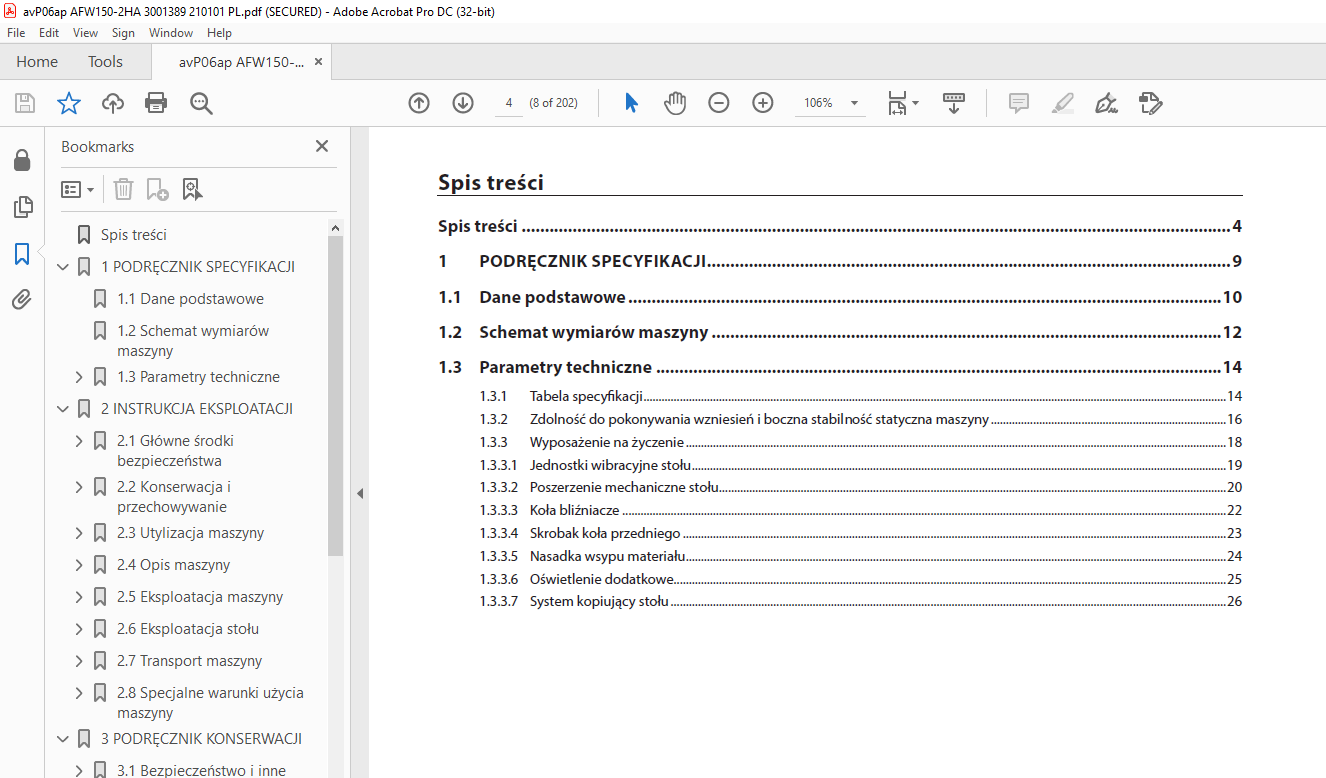1326x778 pixels.
Task: Open the View menu
Action: [x=86, y=33]
